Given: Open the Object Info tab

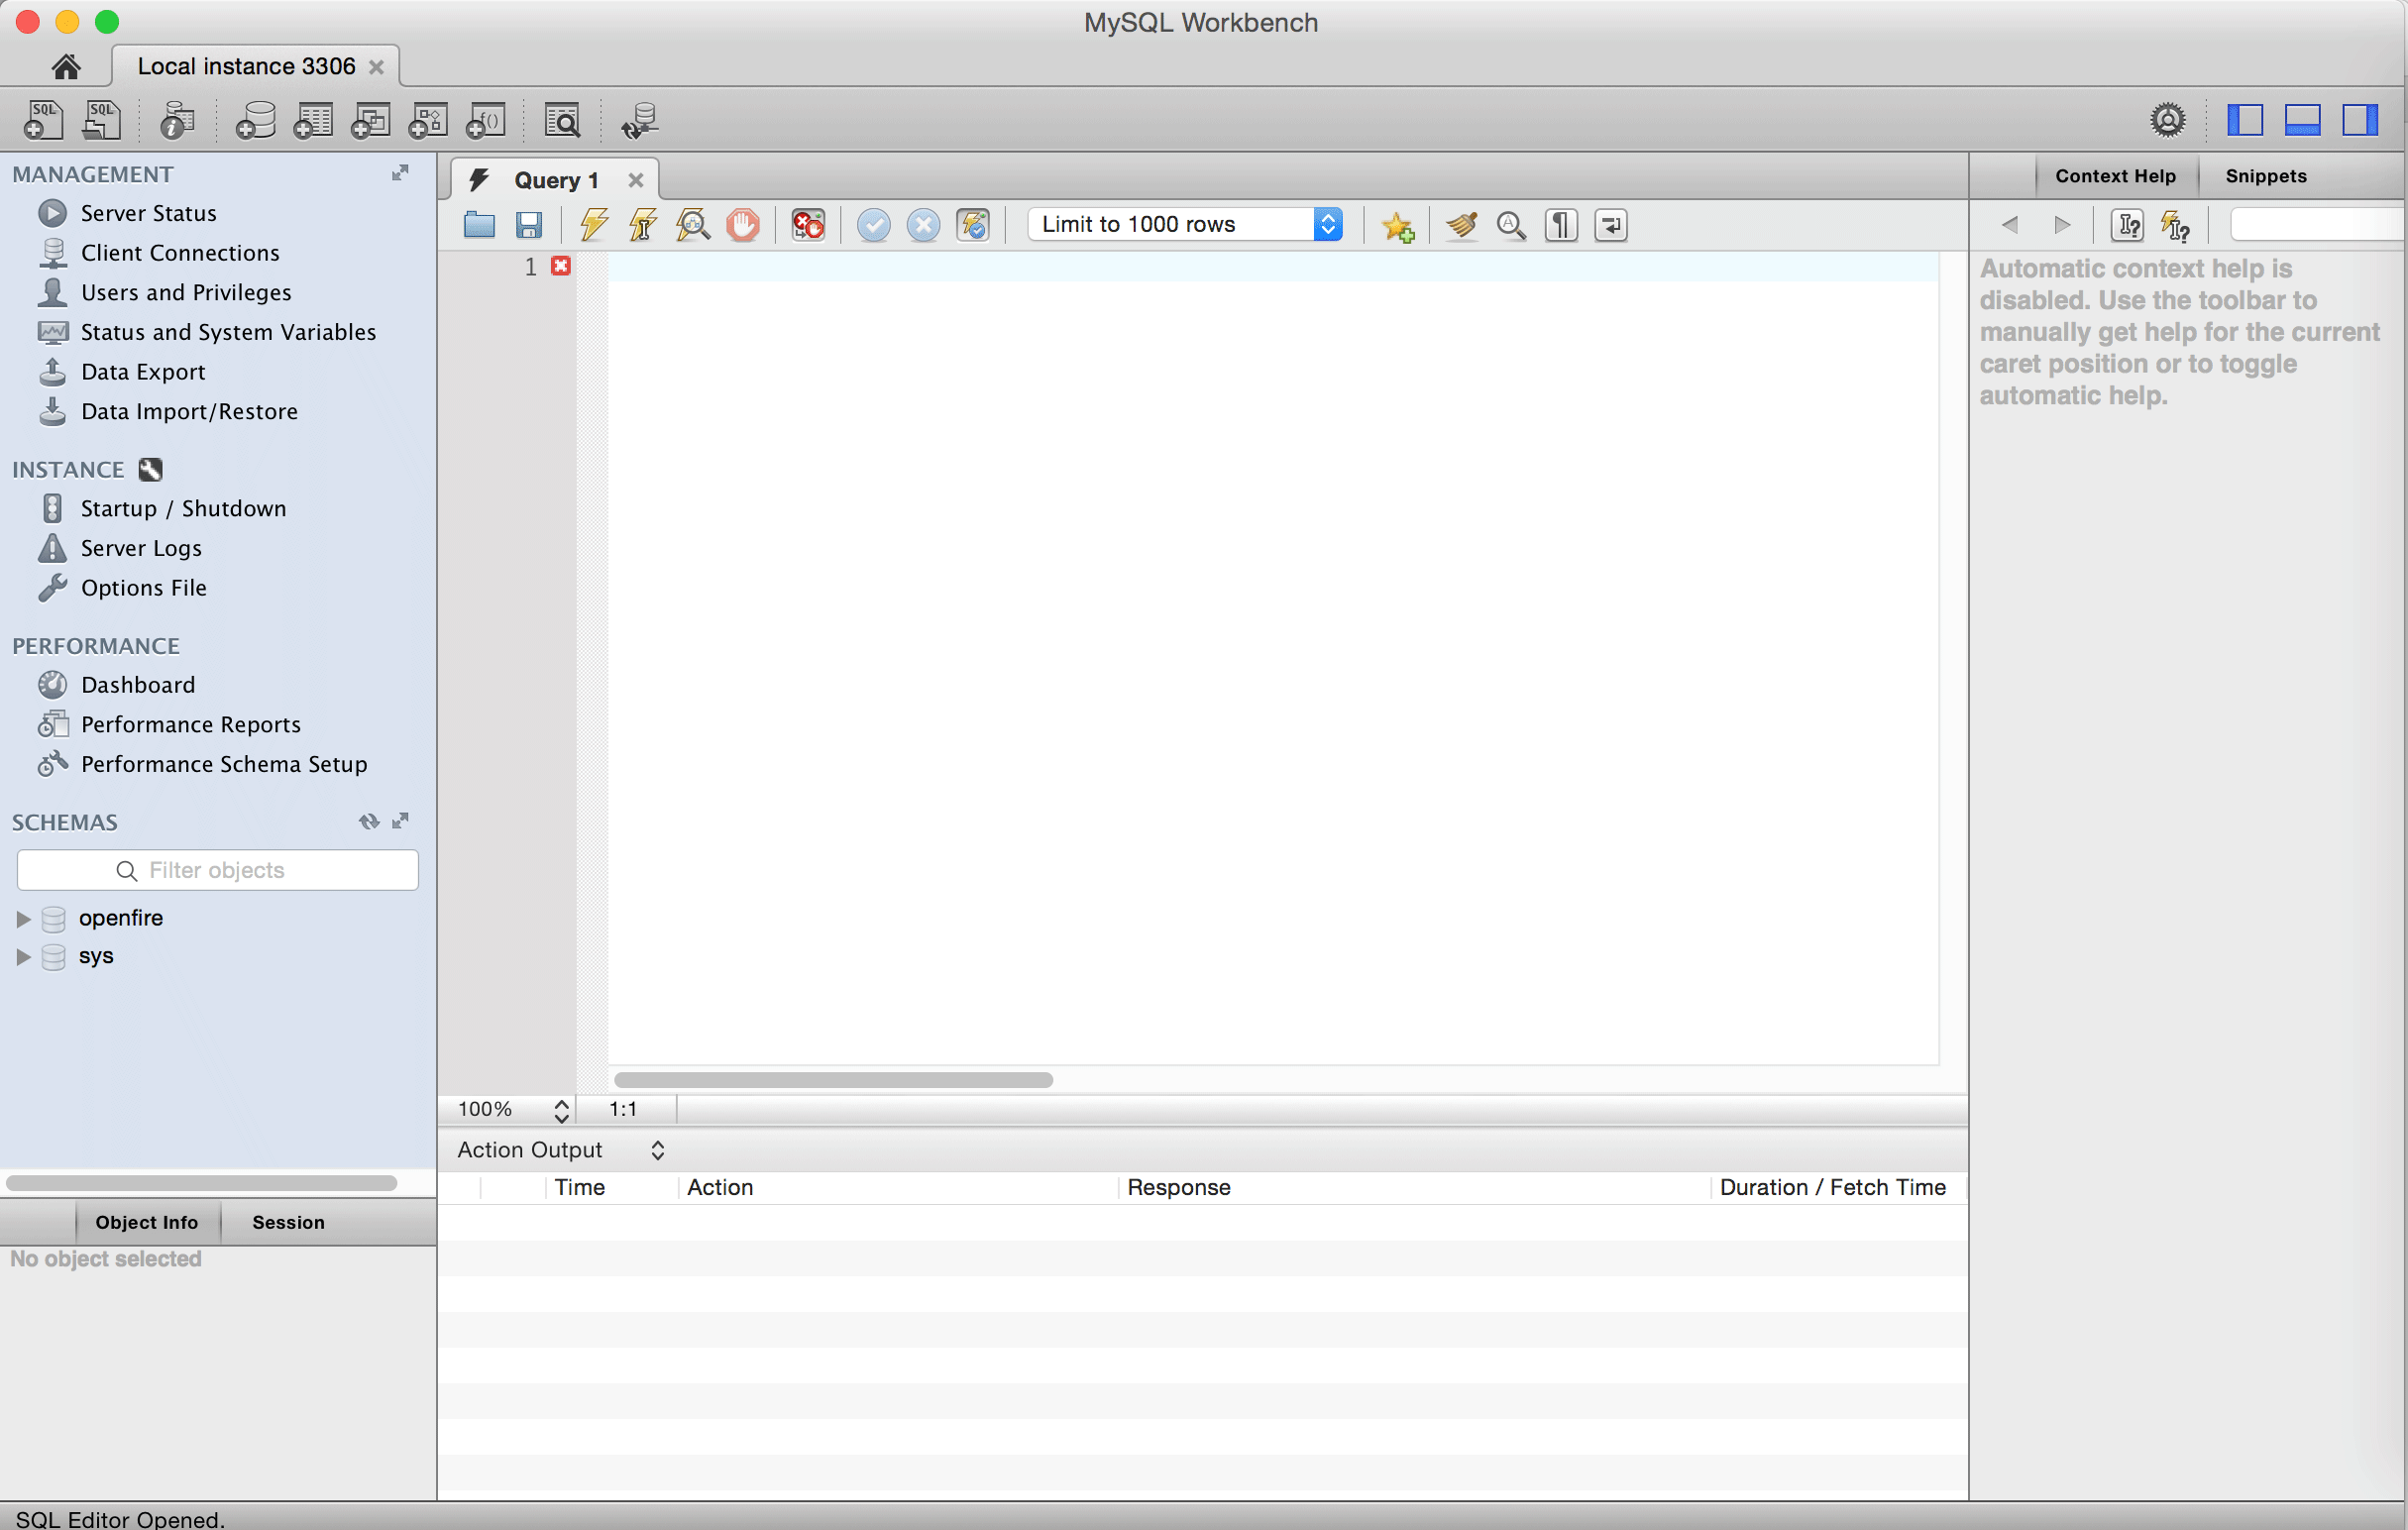Looking at the screenshot, I should (147, 1222).
